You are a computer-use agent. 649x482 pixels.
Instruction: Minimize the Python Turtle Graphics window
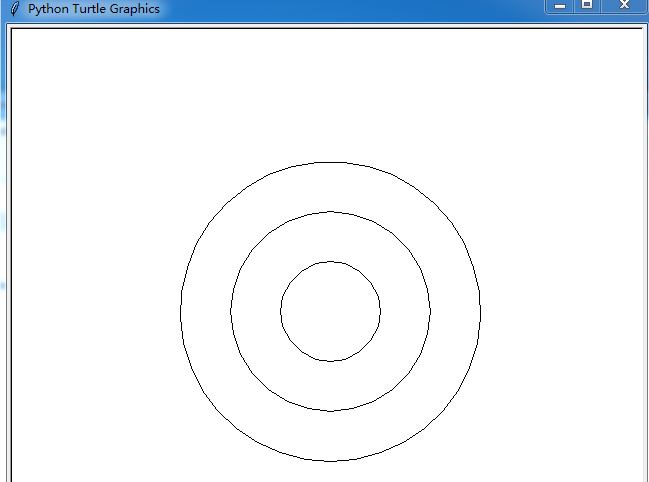click(x=560, y=6)
